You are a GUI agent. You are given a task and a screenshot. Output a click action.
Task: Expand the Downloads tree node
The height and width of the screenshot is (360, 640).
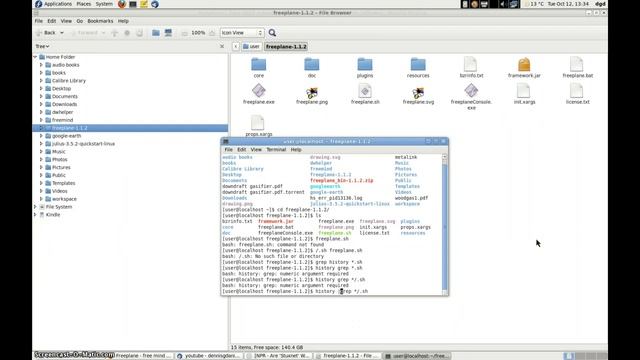41,104
